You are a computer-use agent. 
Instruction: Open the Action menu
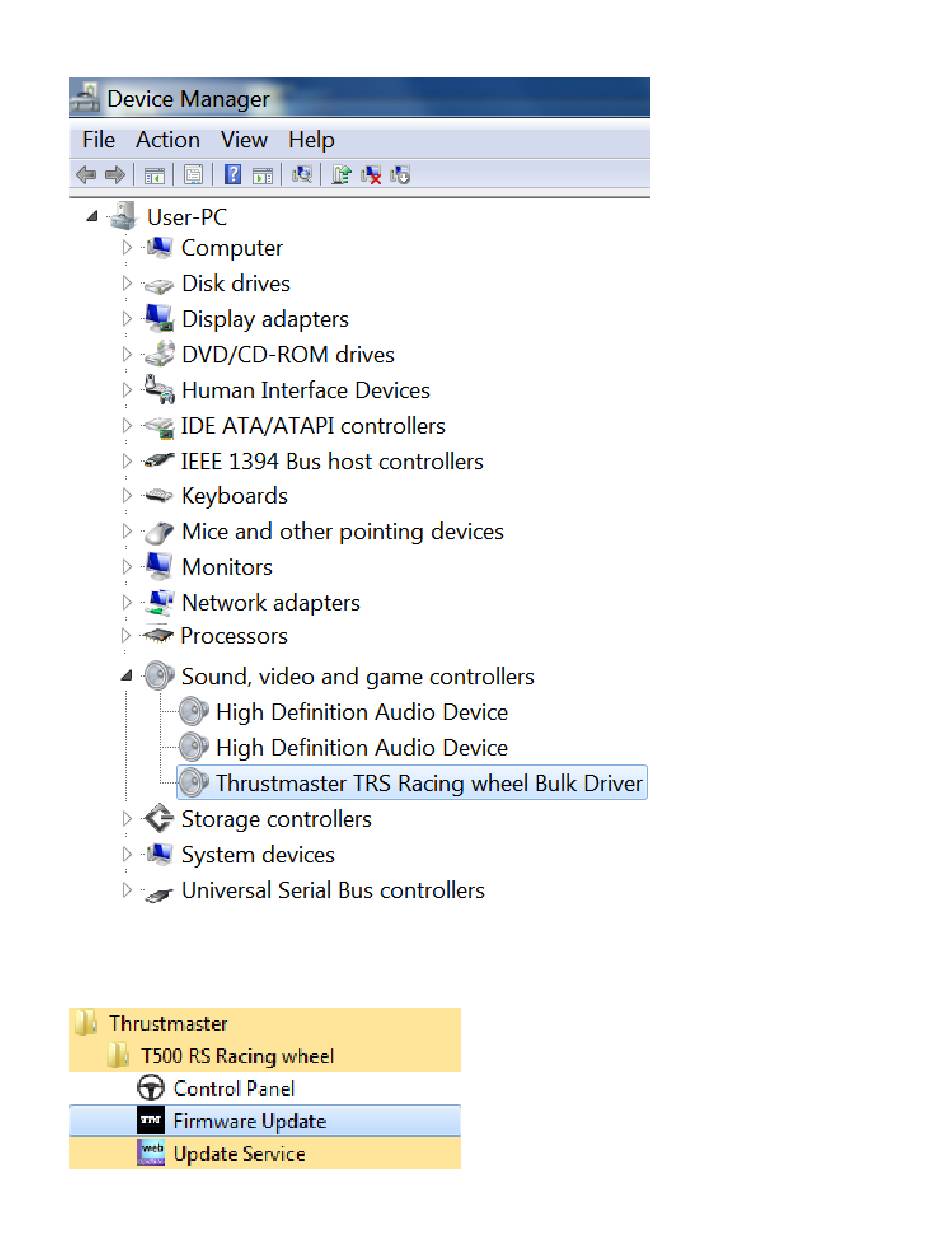point(168,140)
